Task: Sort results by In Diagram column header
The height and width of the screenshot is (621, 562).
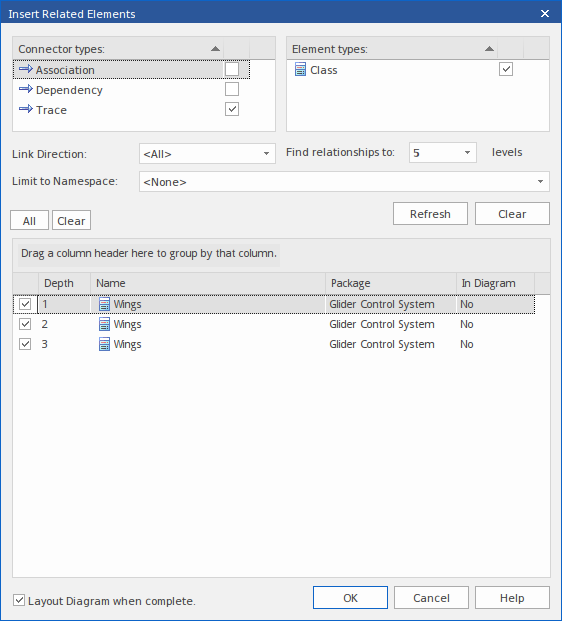Action: click(495, 283)
